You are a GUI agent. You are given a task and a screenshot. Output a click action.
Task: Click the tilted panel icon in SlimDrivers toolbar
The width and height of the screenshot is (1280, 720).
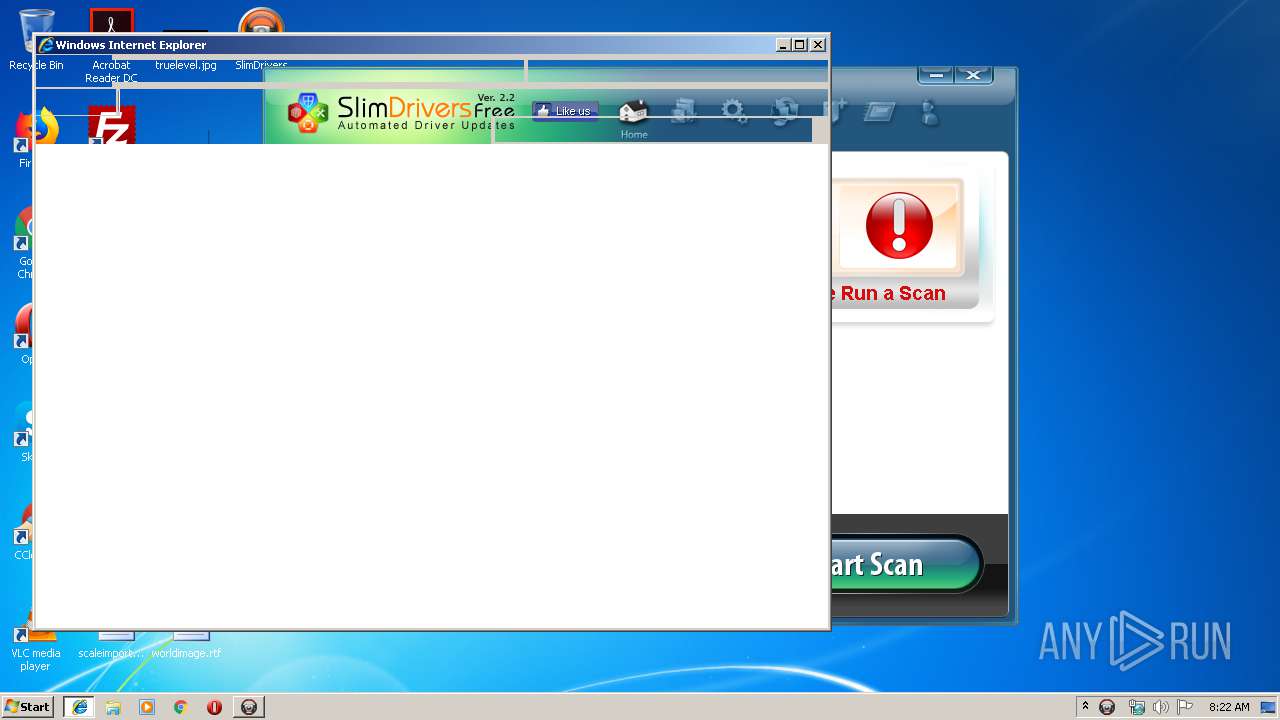(x=878, y=112)
